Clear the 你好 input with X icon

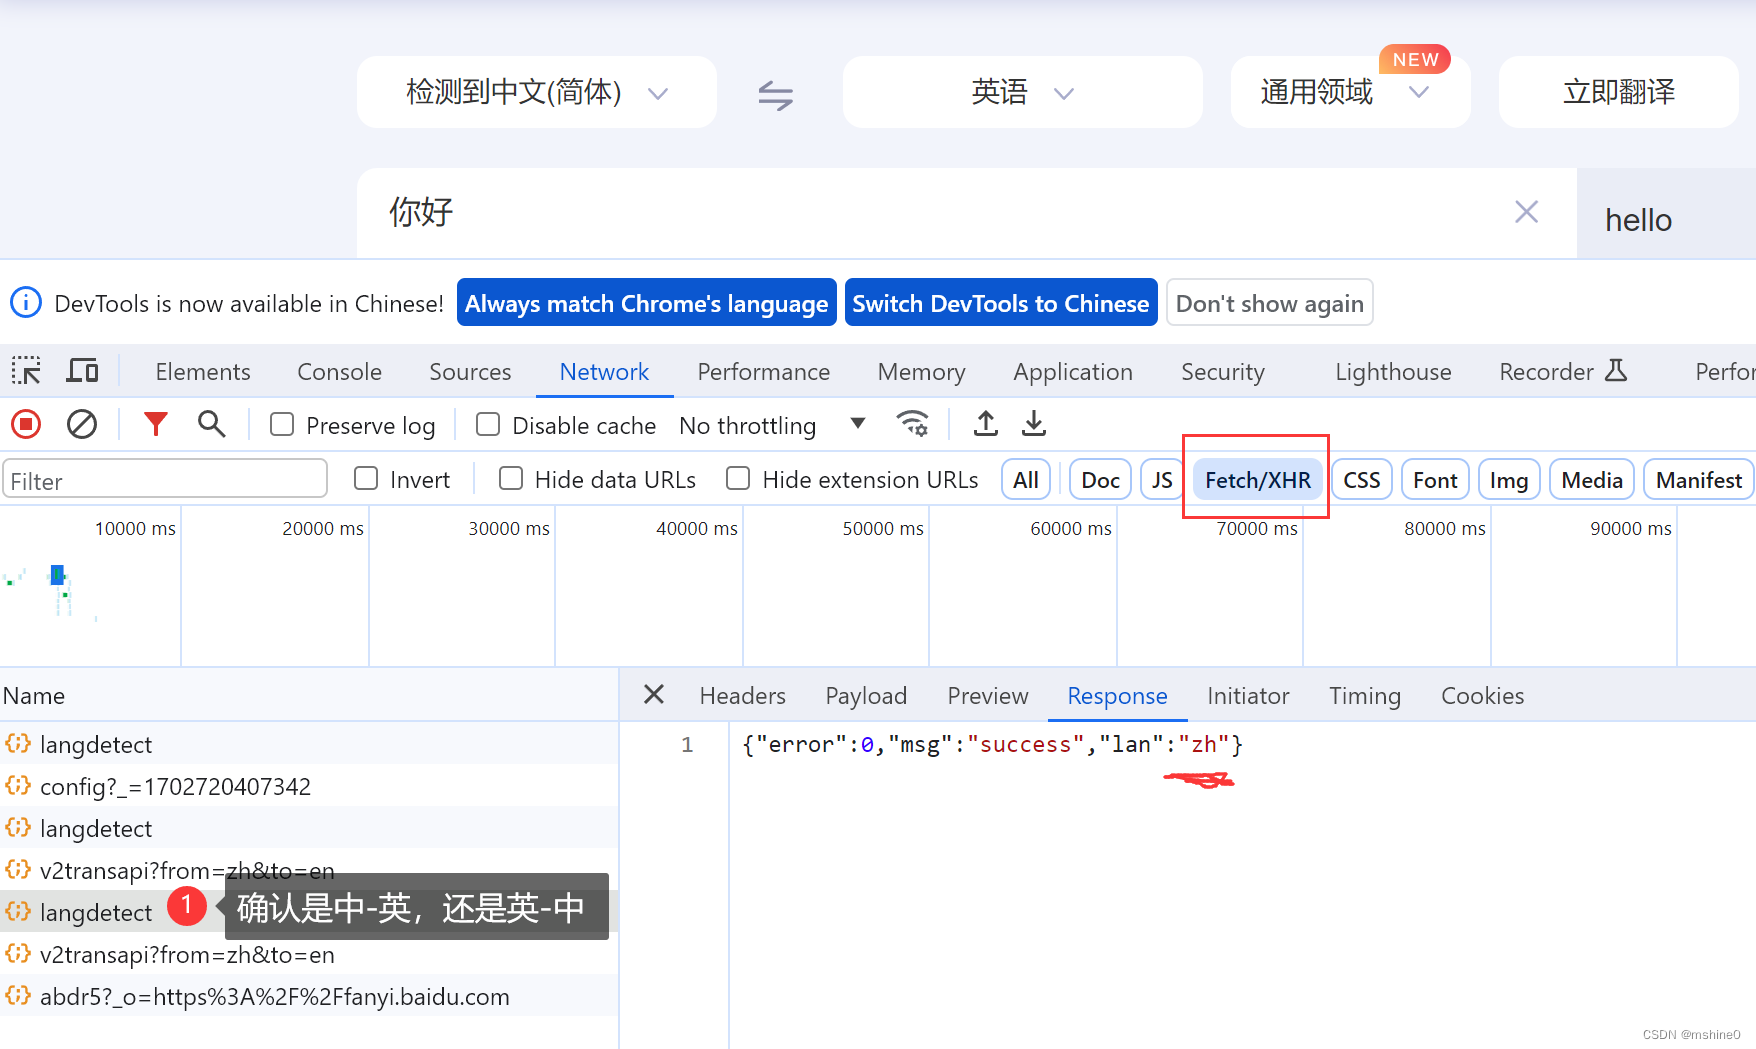(x=1526, y=212)
